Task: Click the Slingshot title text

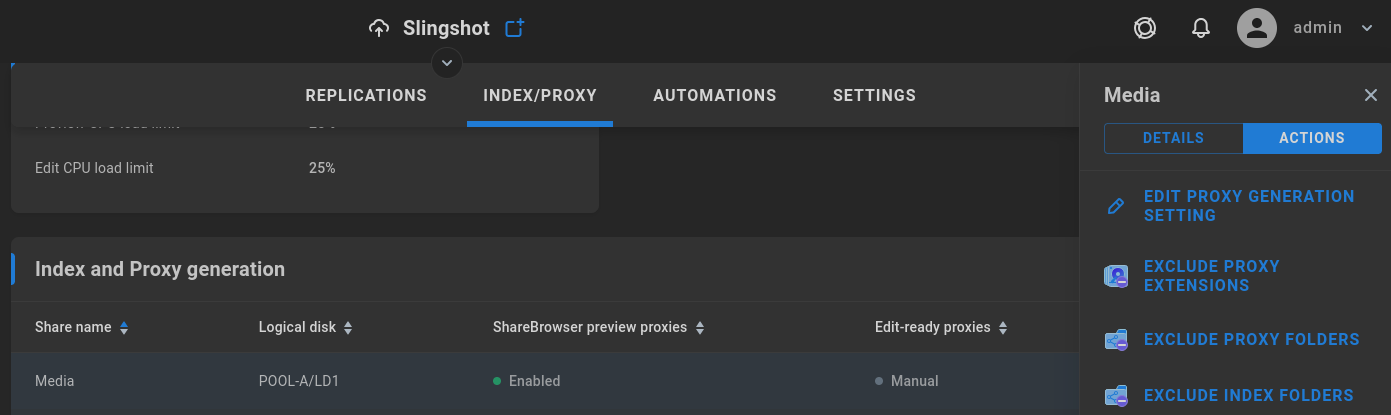Action: click(x=446, y=28)
